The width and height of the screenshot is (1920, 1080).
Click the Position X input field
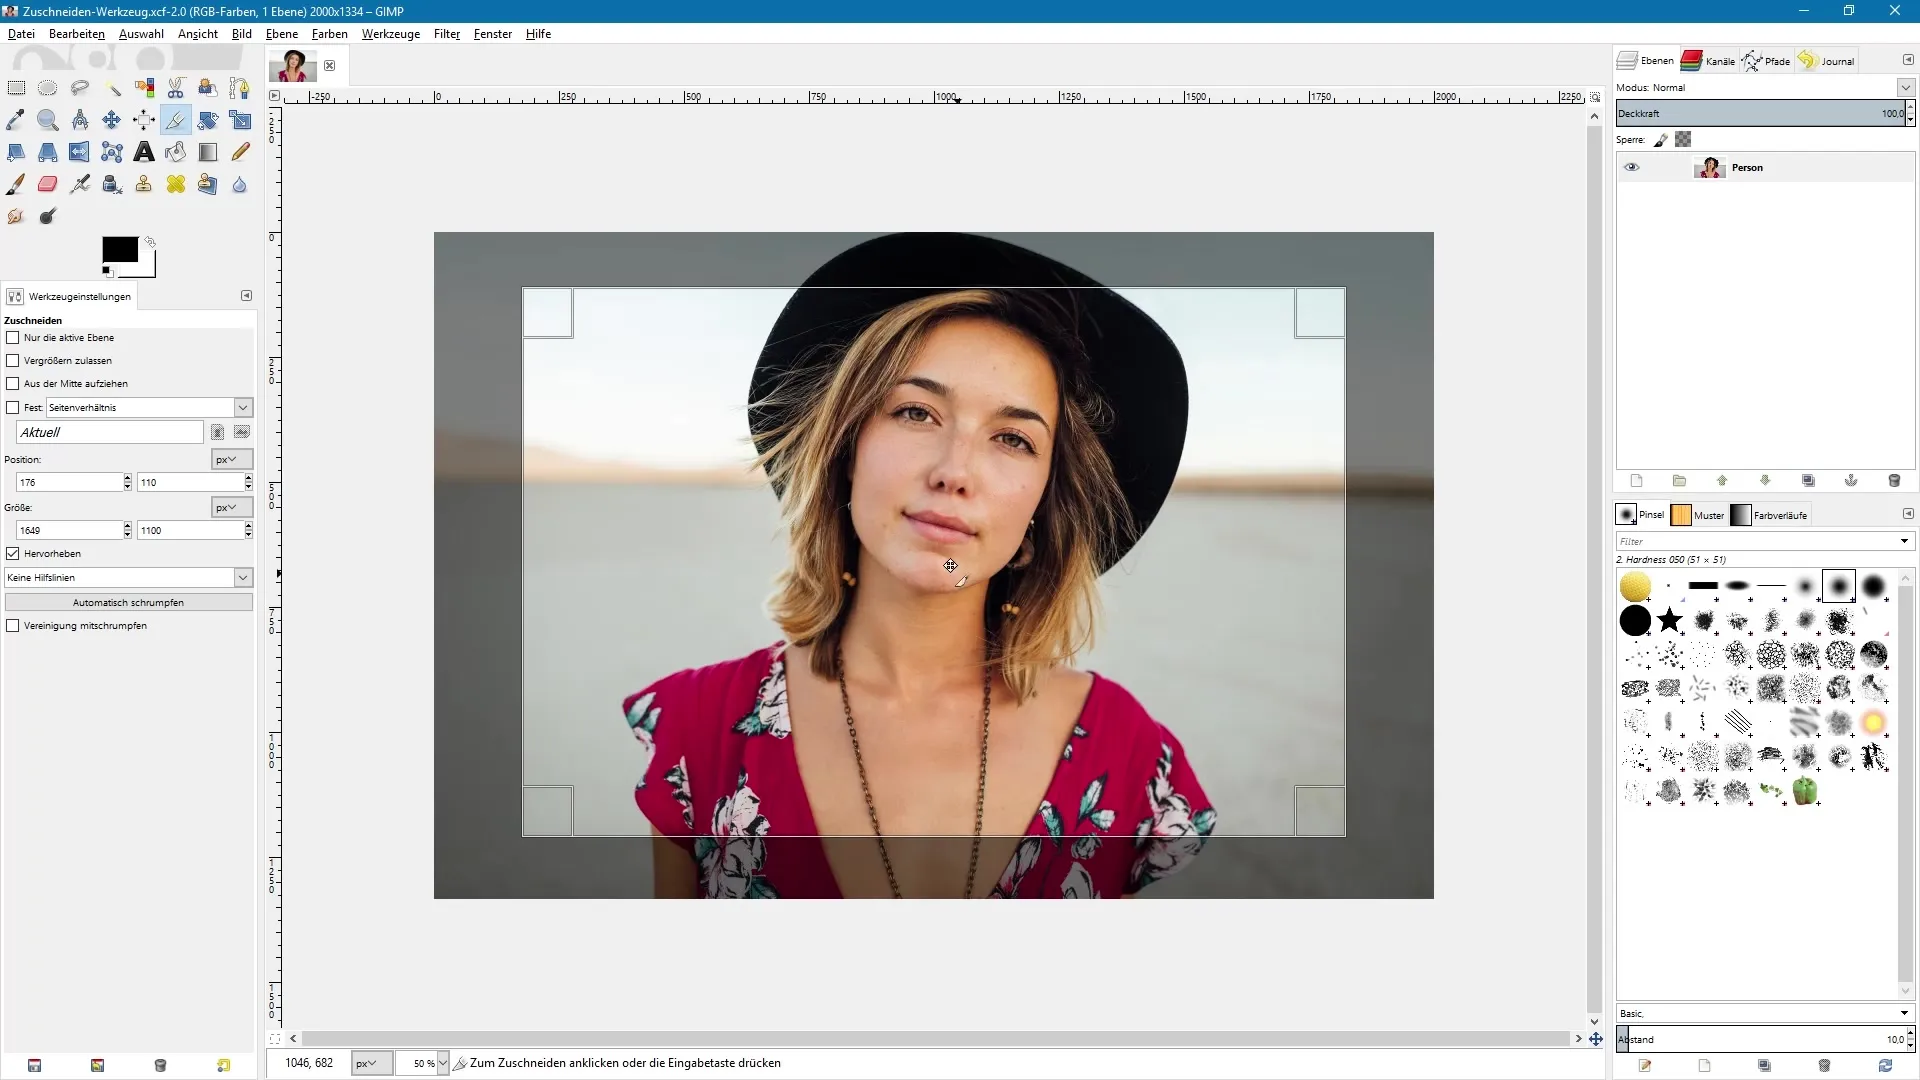[x=68, y=483]
